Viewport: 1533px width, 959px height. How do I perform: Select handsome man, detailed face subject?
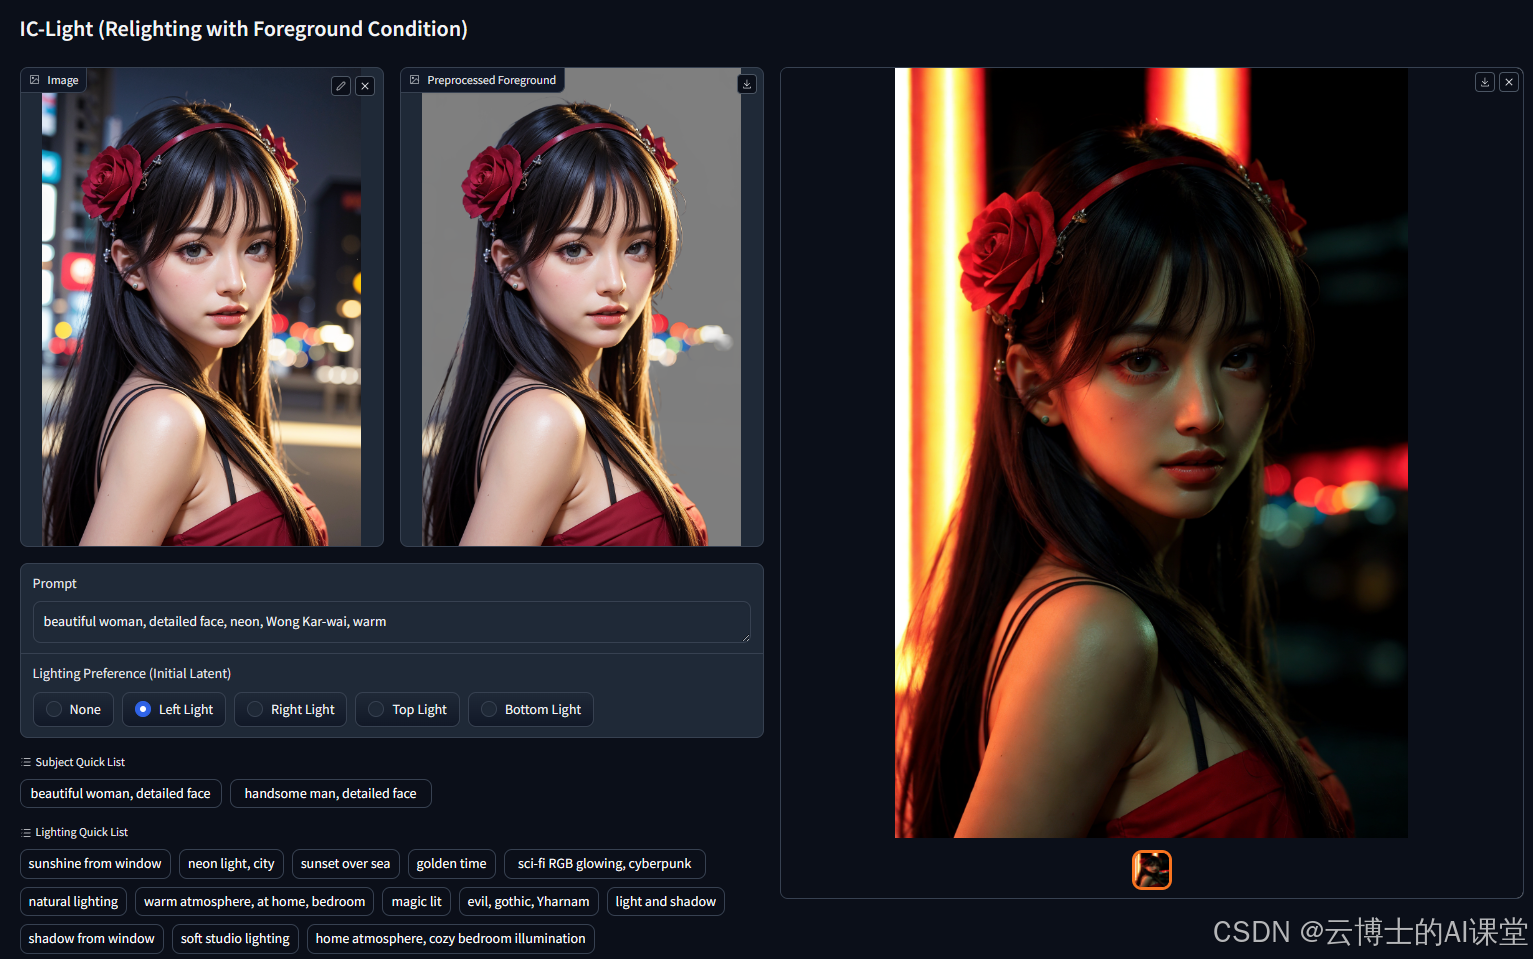(330, 793)
